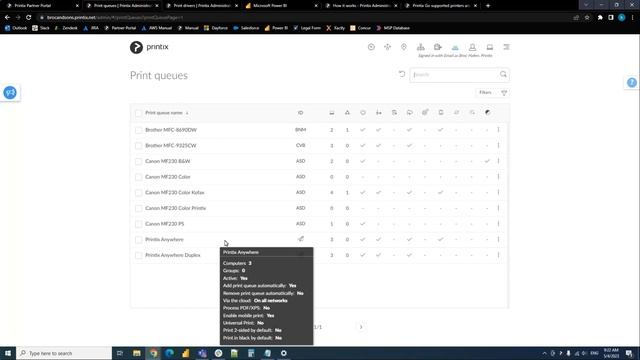Screen dimensions: 640x360
Task: Click the magnifier icon in search field
Action: 503,74
